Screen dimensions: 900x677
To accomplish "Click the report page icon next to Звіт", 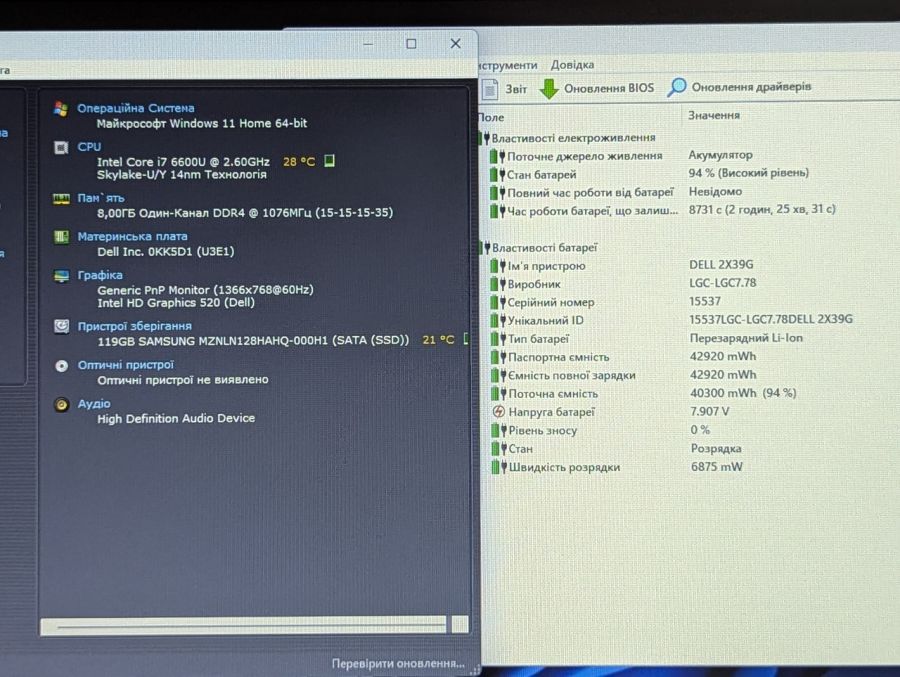I will [490, 90].
